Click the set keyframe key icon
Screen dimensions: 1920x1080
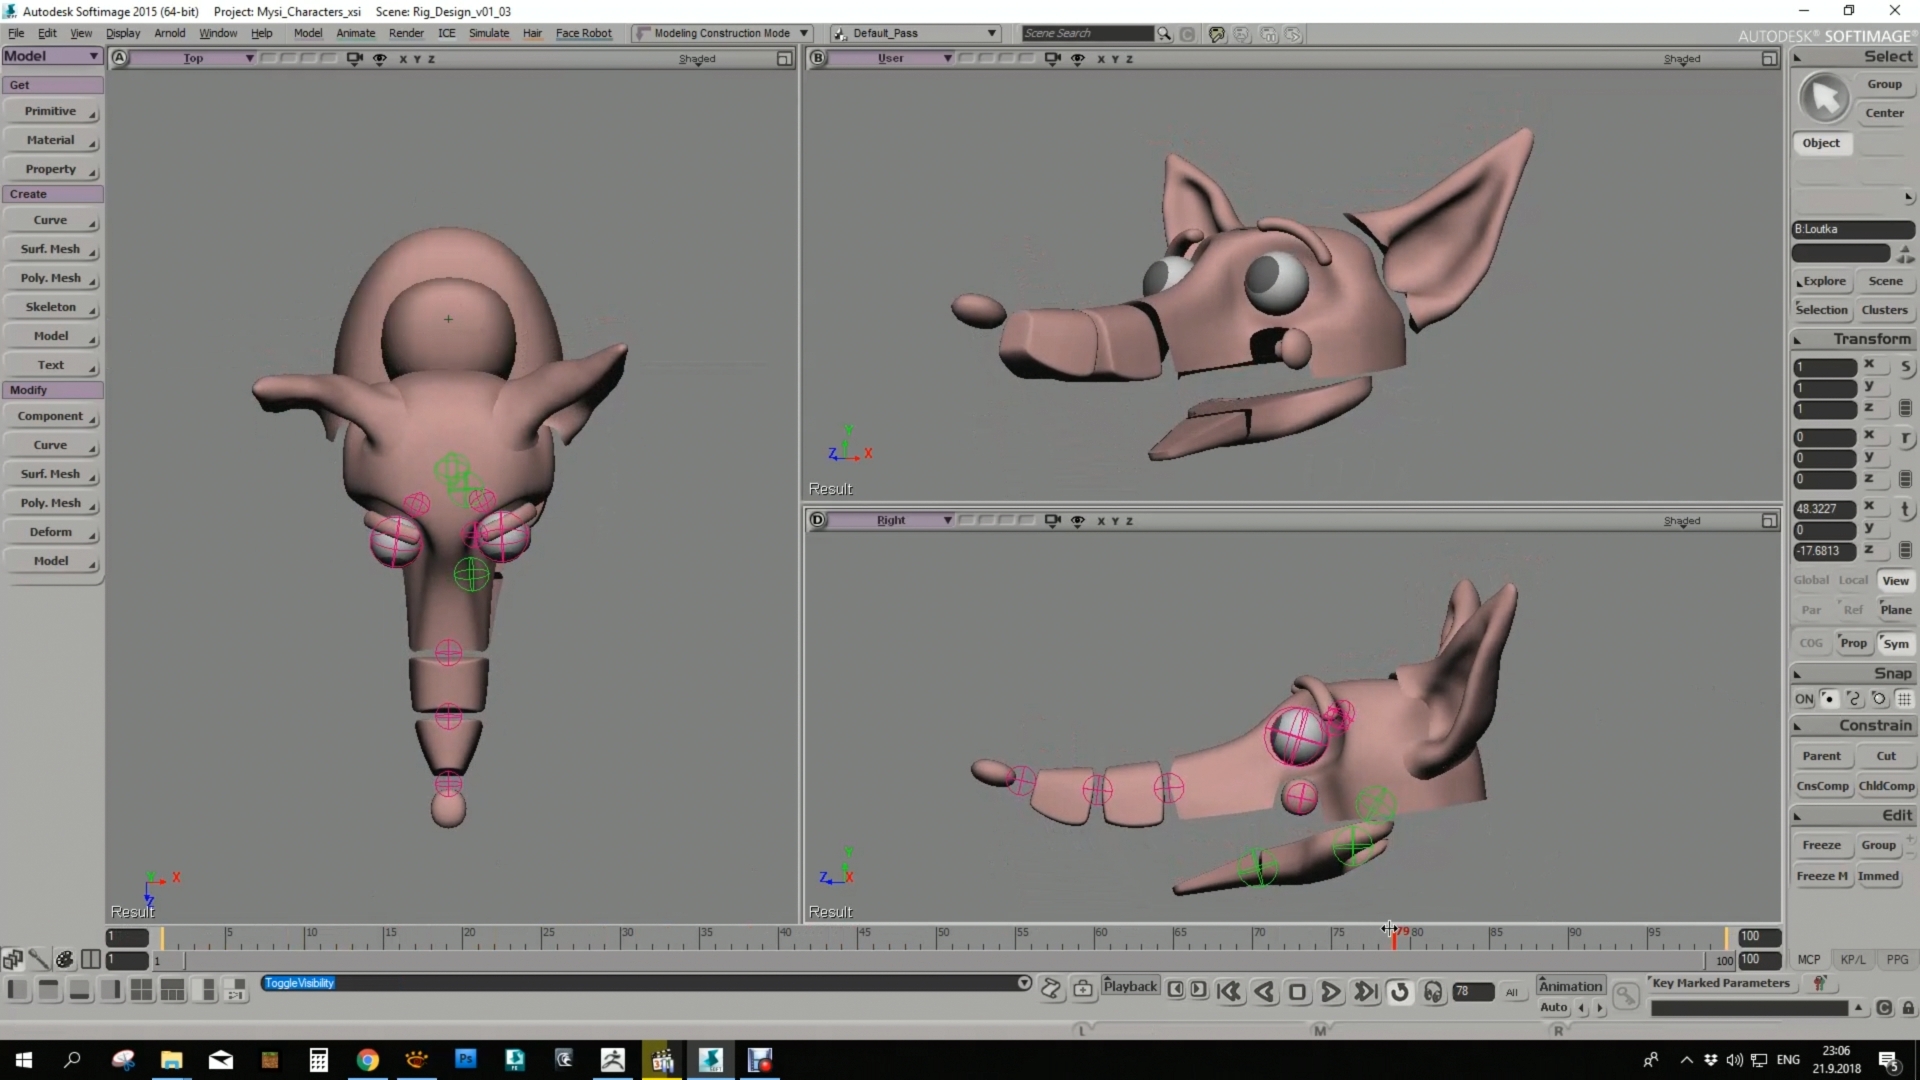tap(1626, 996)
